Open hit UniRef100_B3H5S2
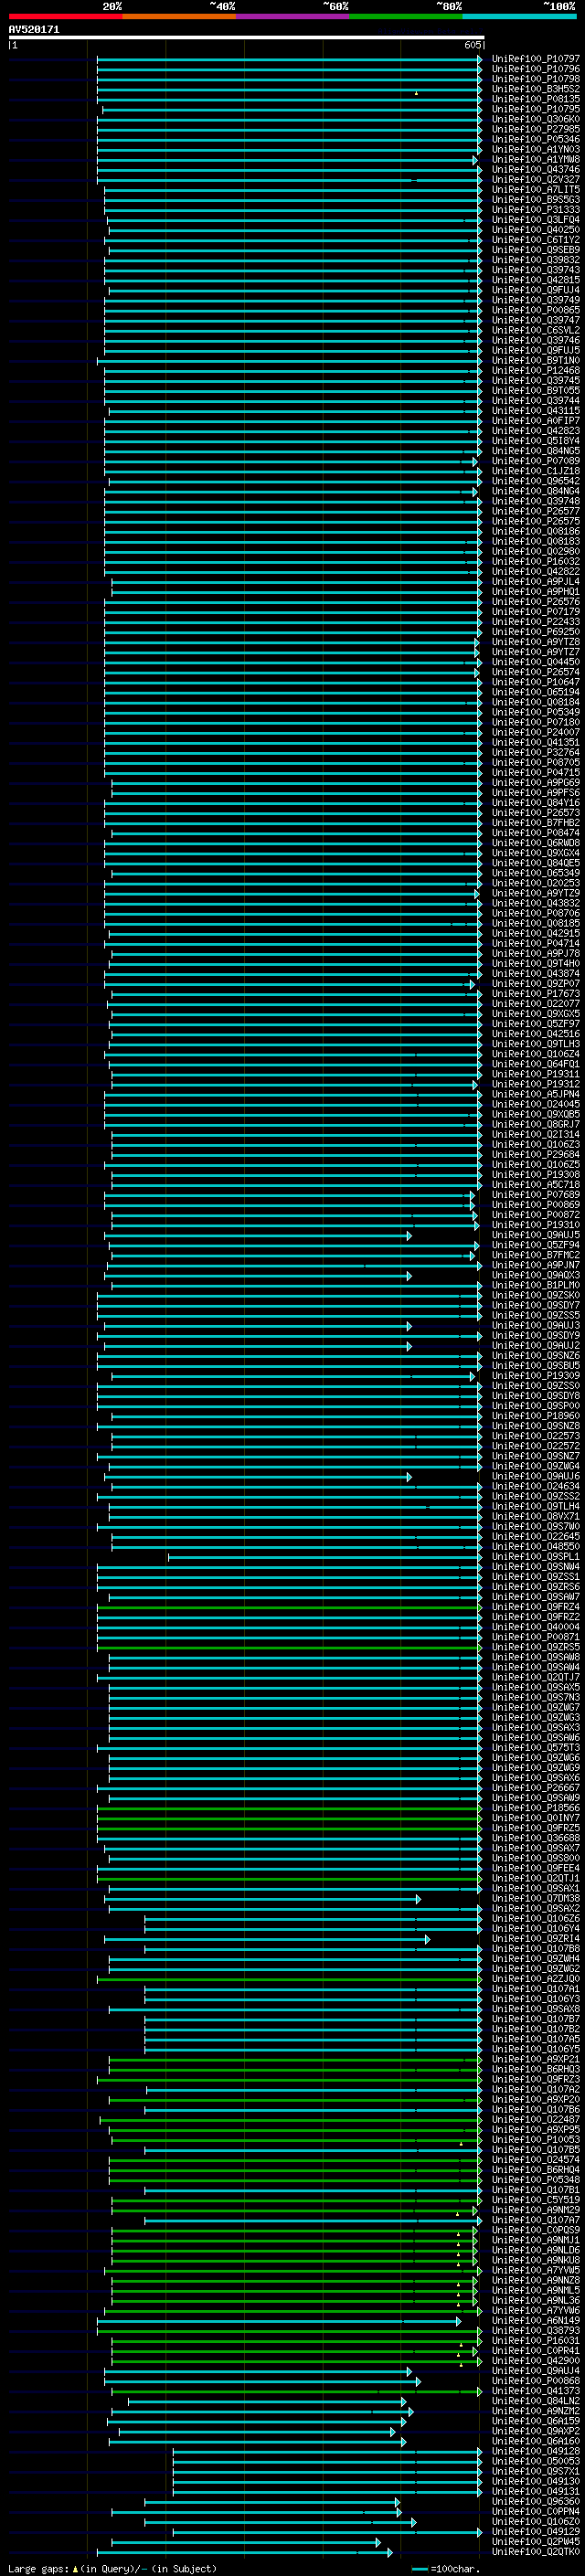Screen dimensions: 585x2576 click(x=536, y=89)
